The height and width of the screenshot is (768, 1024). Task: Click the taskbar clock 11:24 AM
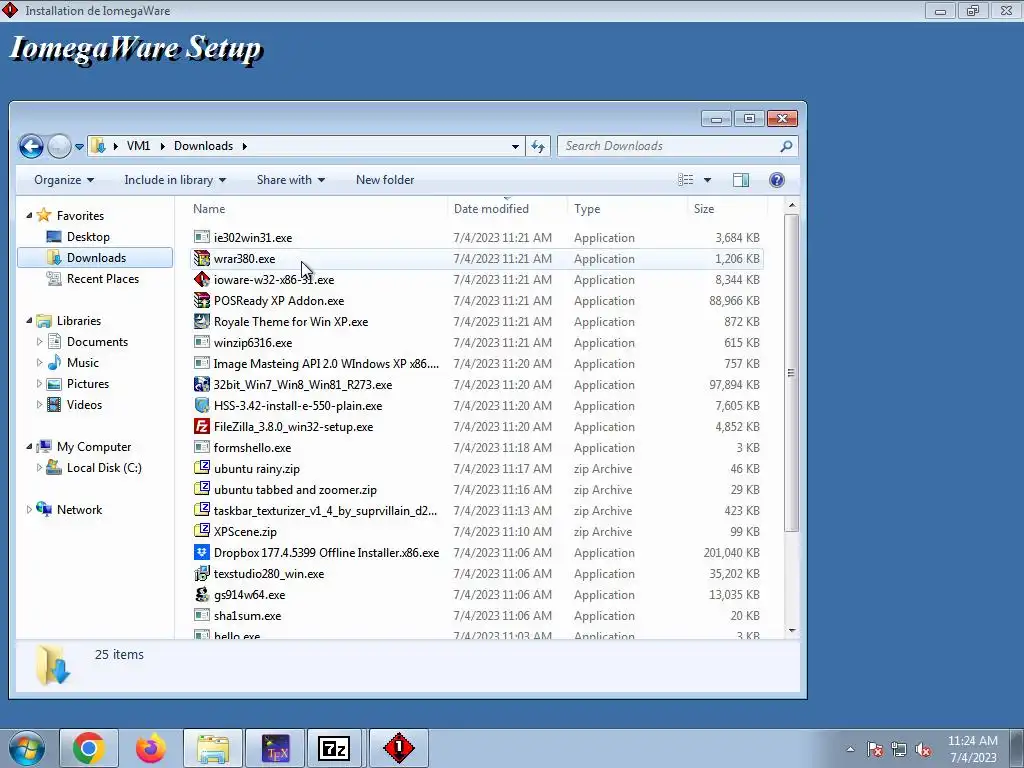pyautogui.click(x=972, y=741)
